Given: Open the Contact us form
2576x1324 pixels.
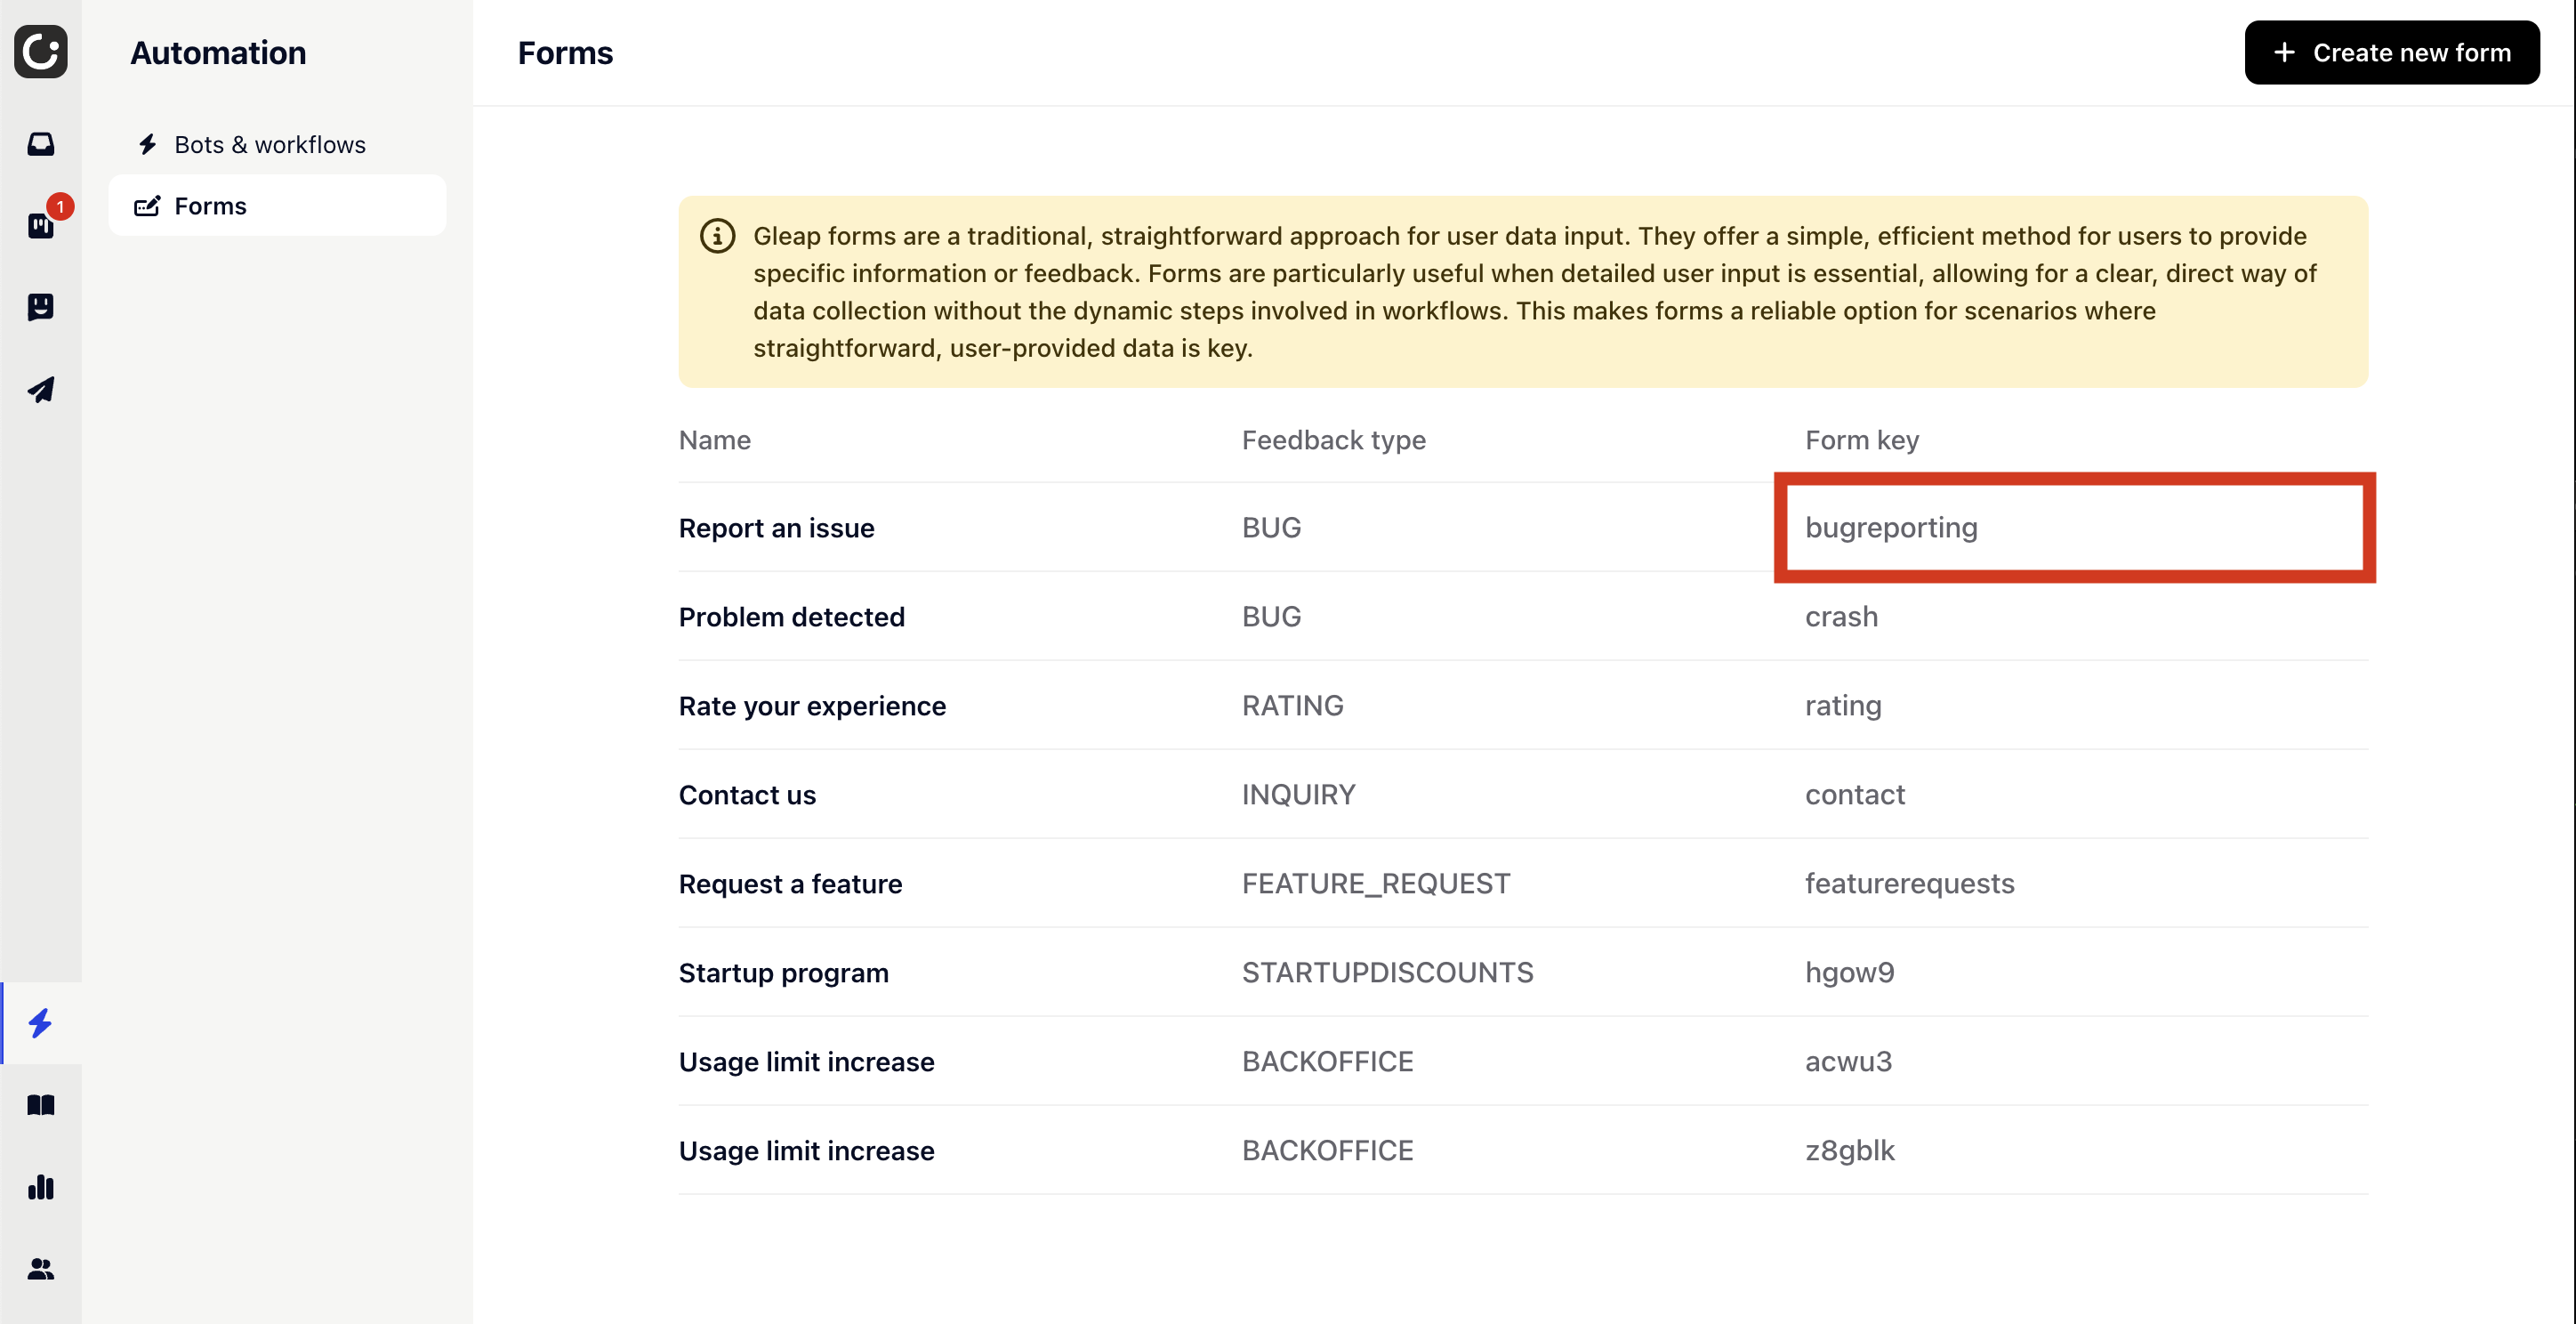Looking at the screenshot, I should pyautogui.click(x=747, y=795).
